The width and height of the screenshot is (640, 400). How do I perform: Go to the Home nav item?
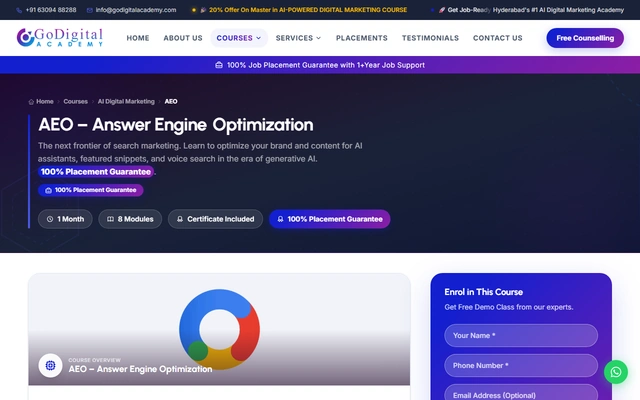coord(138,38)
